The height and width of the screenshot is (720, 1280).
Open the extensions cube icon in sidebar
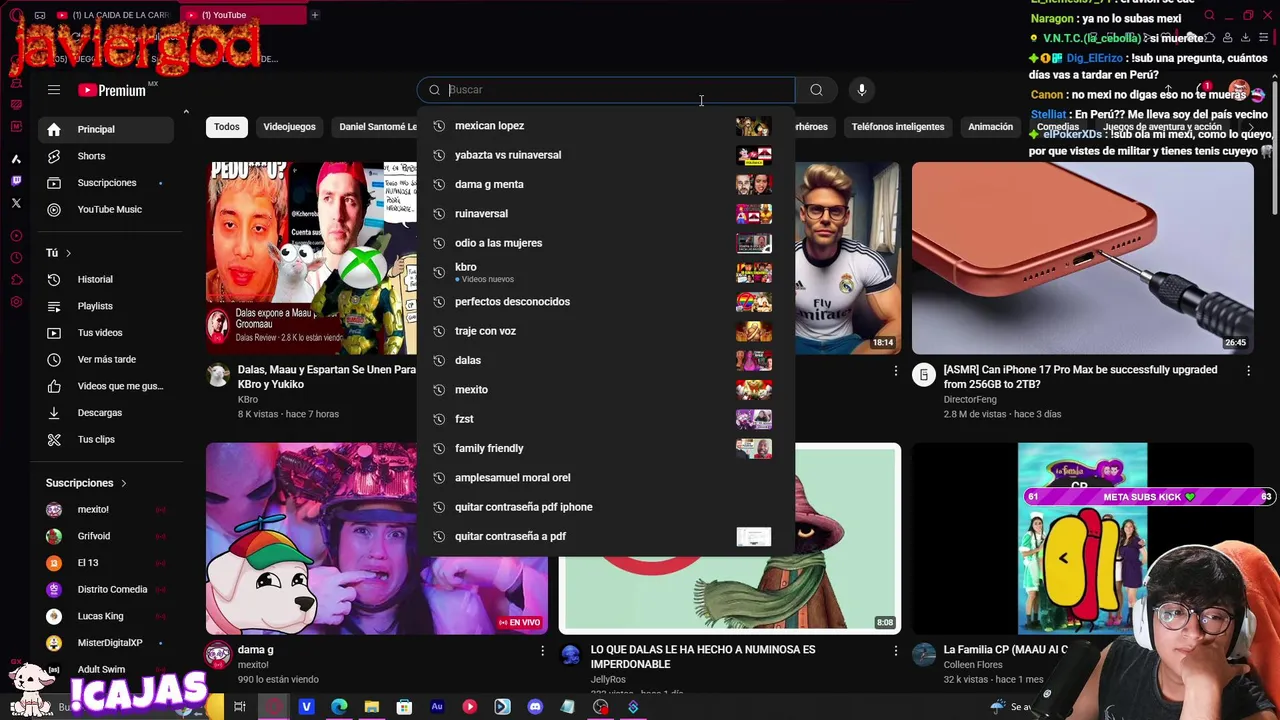coord(16,280)
